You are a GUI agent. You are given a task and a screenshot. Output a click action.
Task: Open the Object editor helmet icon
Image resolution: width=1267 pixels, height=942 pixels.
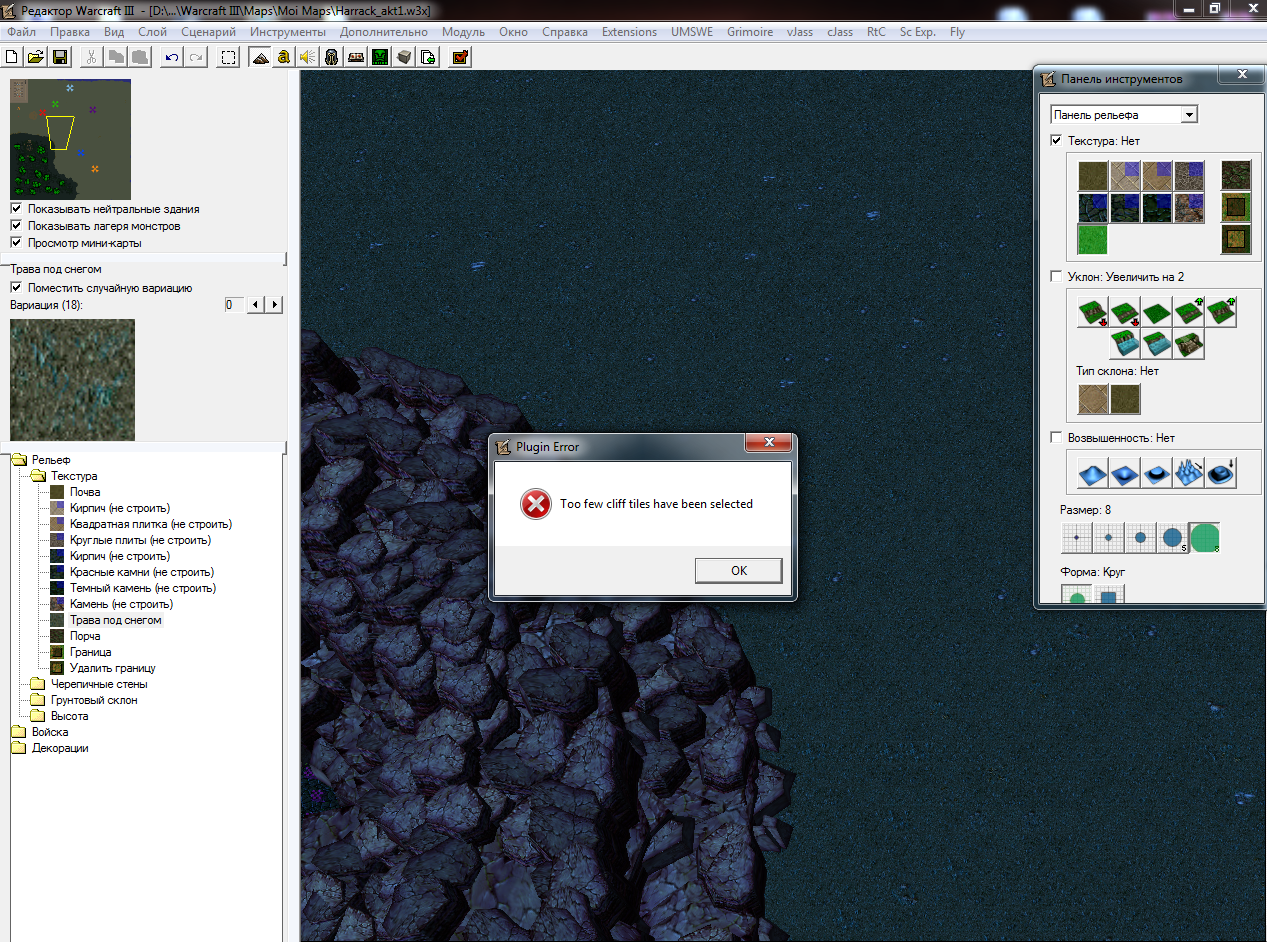[x=332, y=57]
